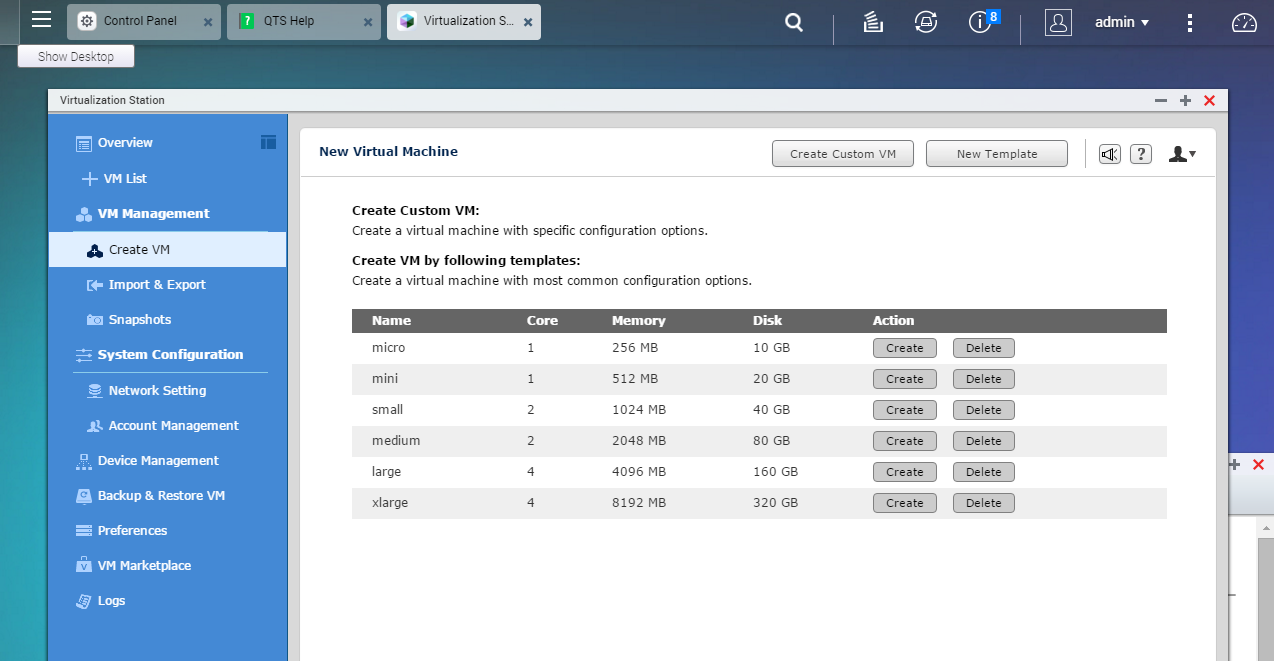Click the Disk column header
The height and width of the screenshot is (661, 1274).
pyautogui.click(x=767, y=321)
